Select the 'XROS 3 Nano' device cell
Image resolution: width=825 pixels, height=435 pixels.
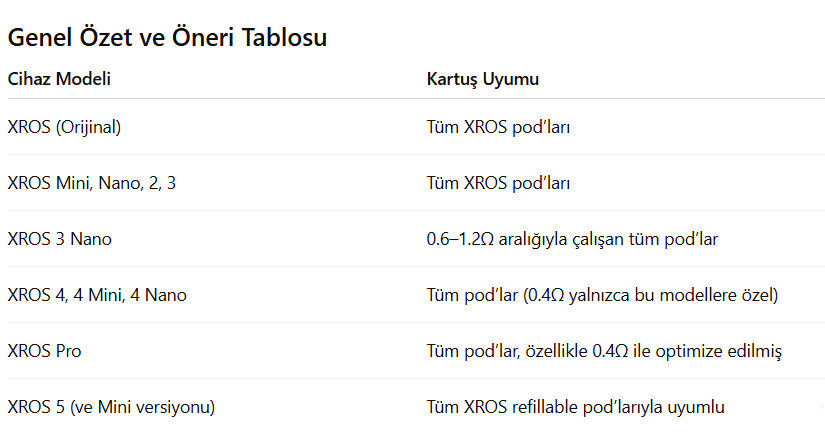(60, 239)
